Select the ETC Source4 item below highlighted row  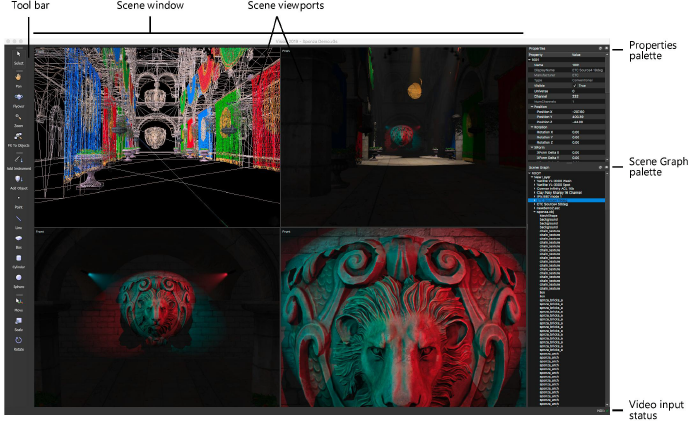tap(552, 204)
